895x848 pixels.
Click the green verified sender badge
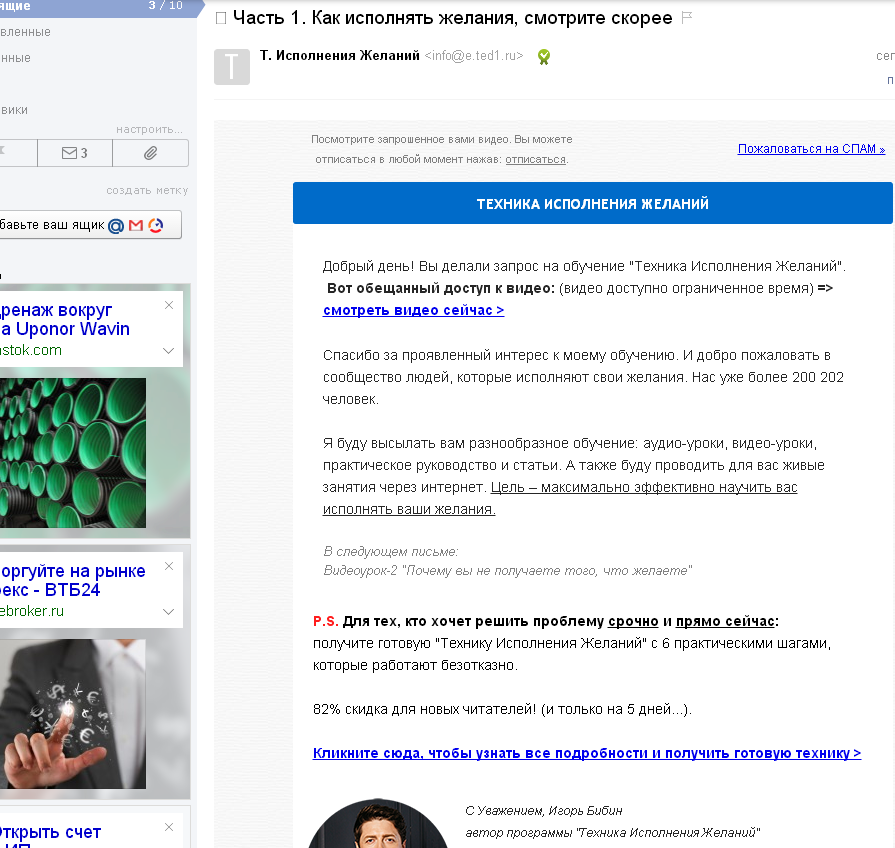(544, 56)
